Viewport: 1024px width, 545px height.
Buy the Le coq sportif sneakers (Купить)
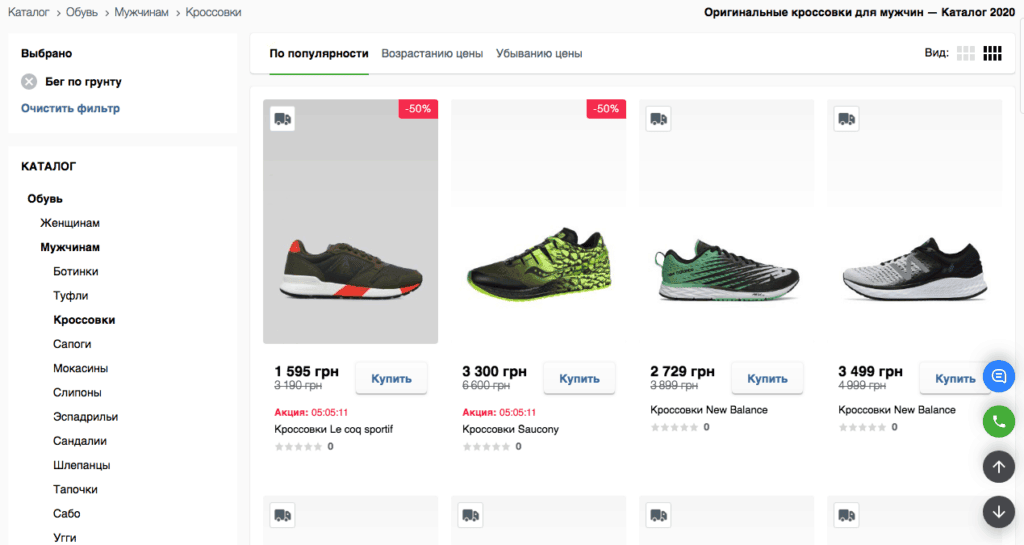[x=391, y=379]
